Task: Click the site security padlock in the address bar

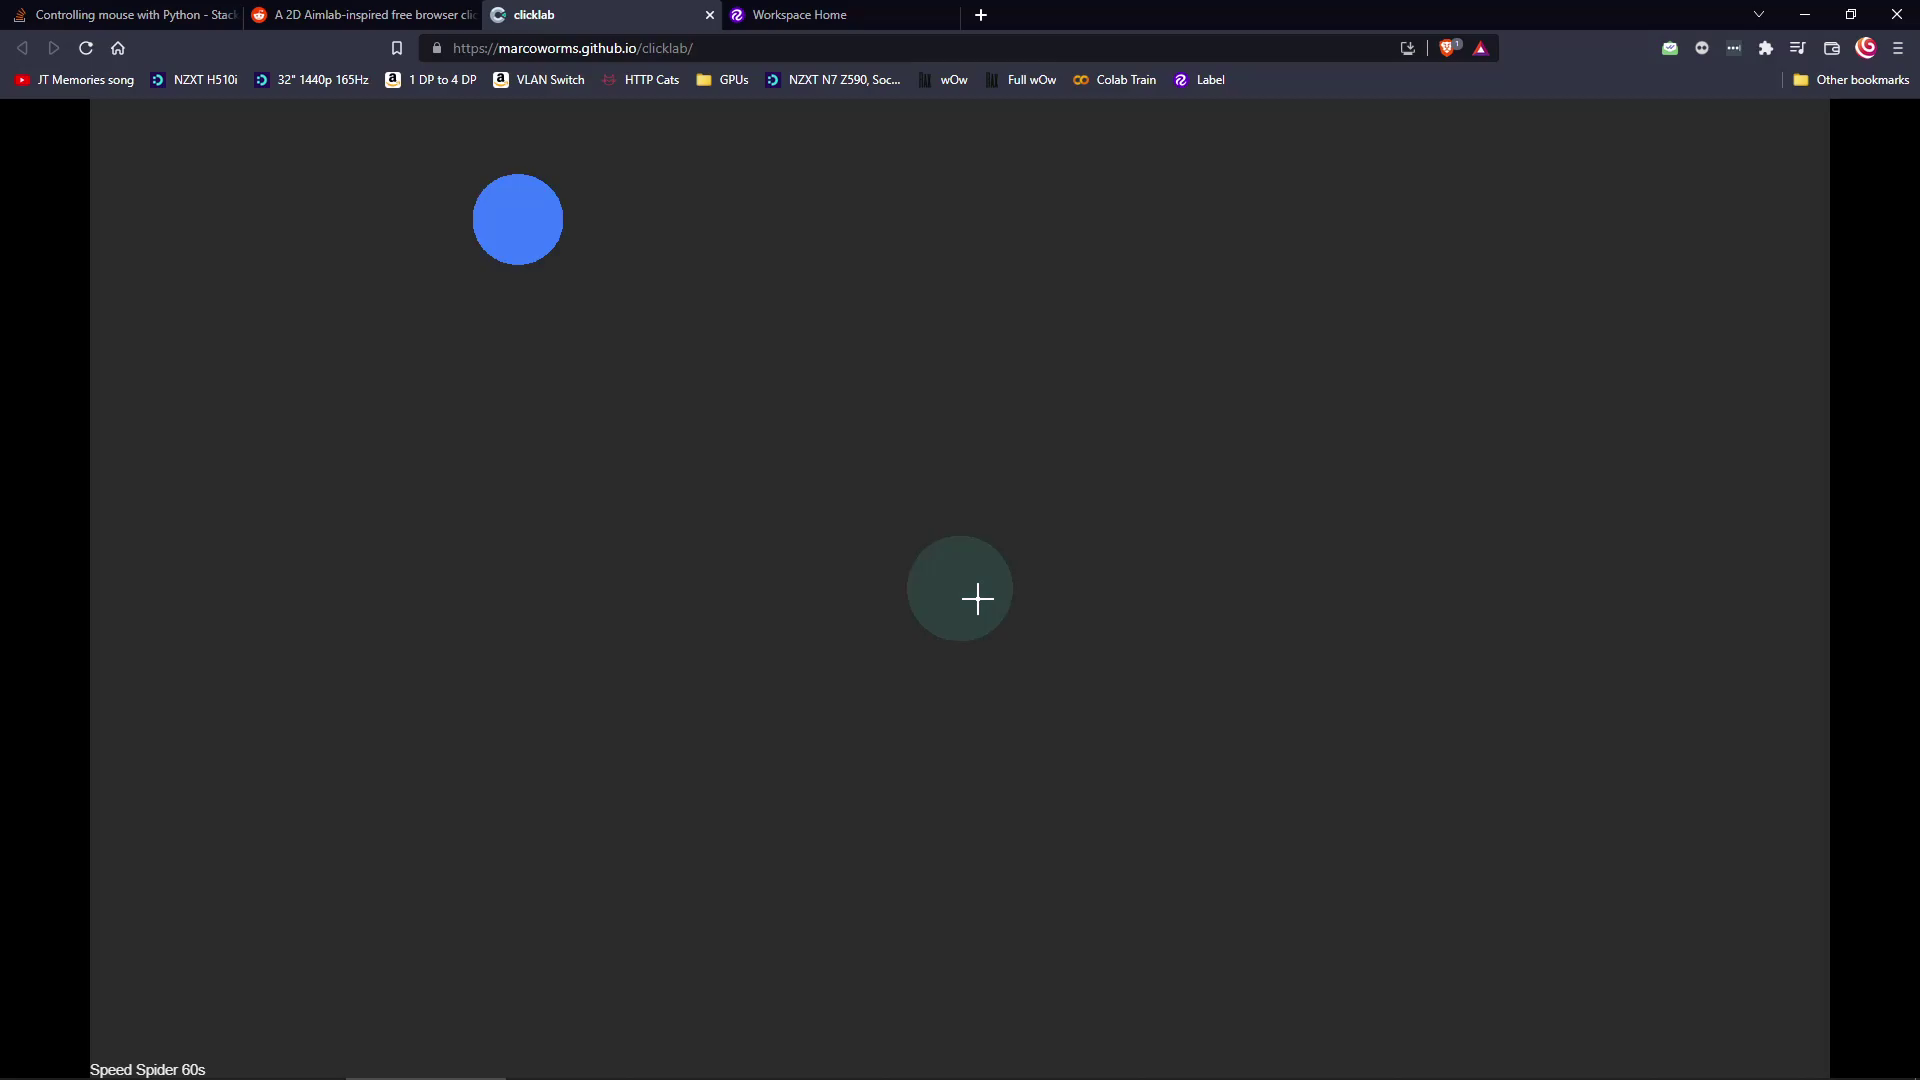Action: (x=436, y=48)
